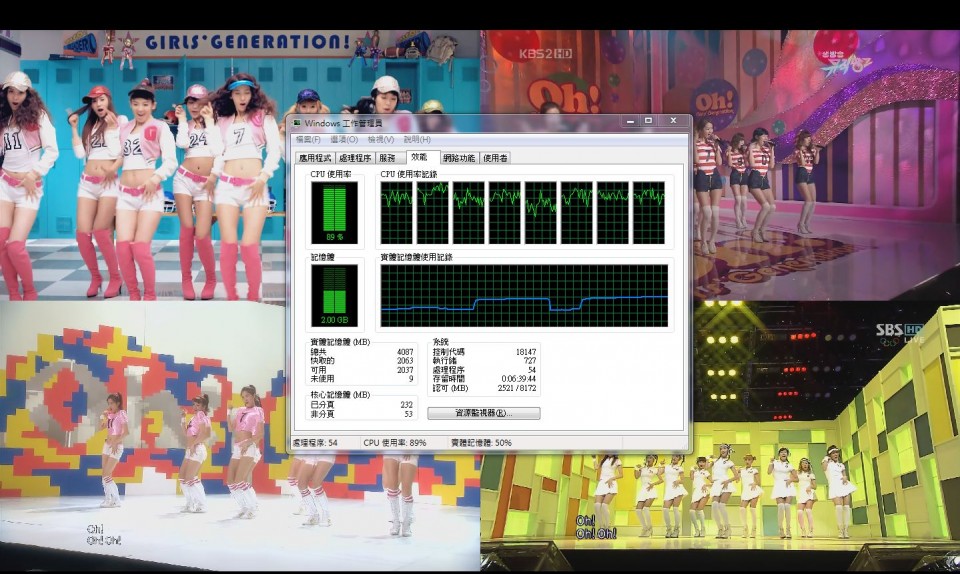The height and width of the screenshot is (574, 960).
Task: Click status bar entry 處理程序: 54
Action: tap(315, 442)
